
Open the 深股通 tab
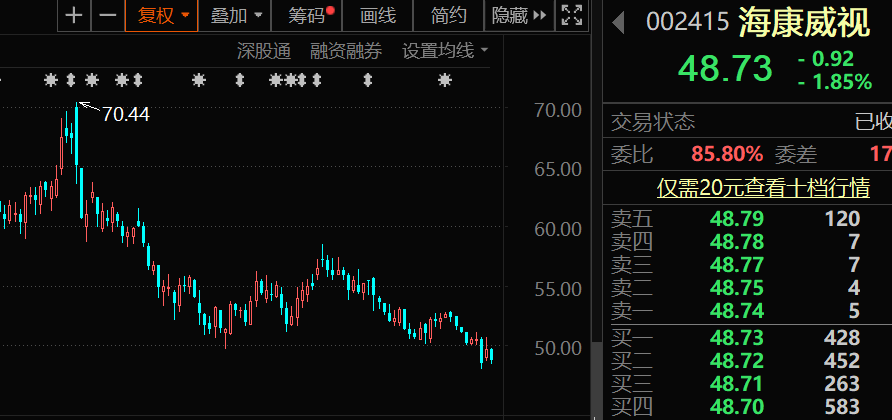264,51
